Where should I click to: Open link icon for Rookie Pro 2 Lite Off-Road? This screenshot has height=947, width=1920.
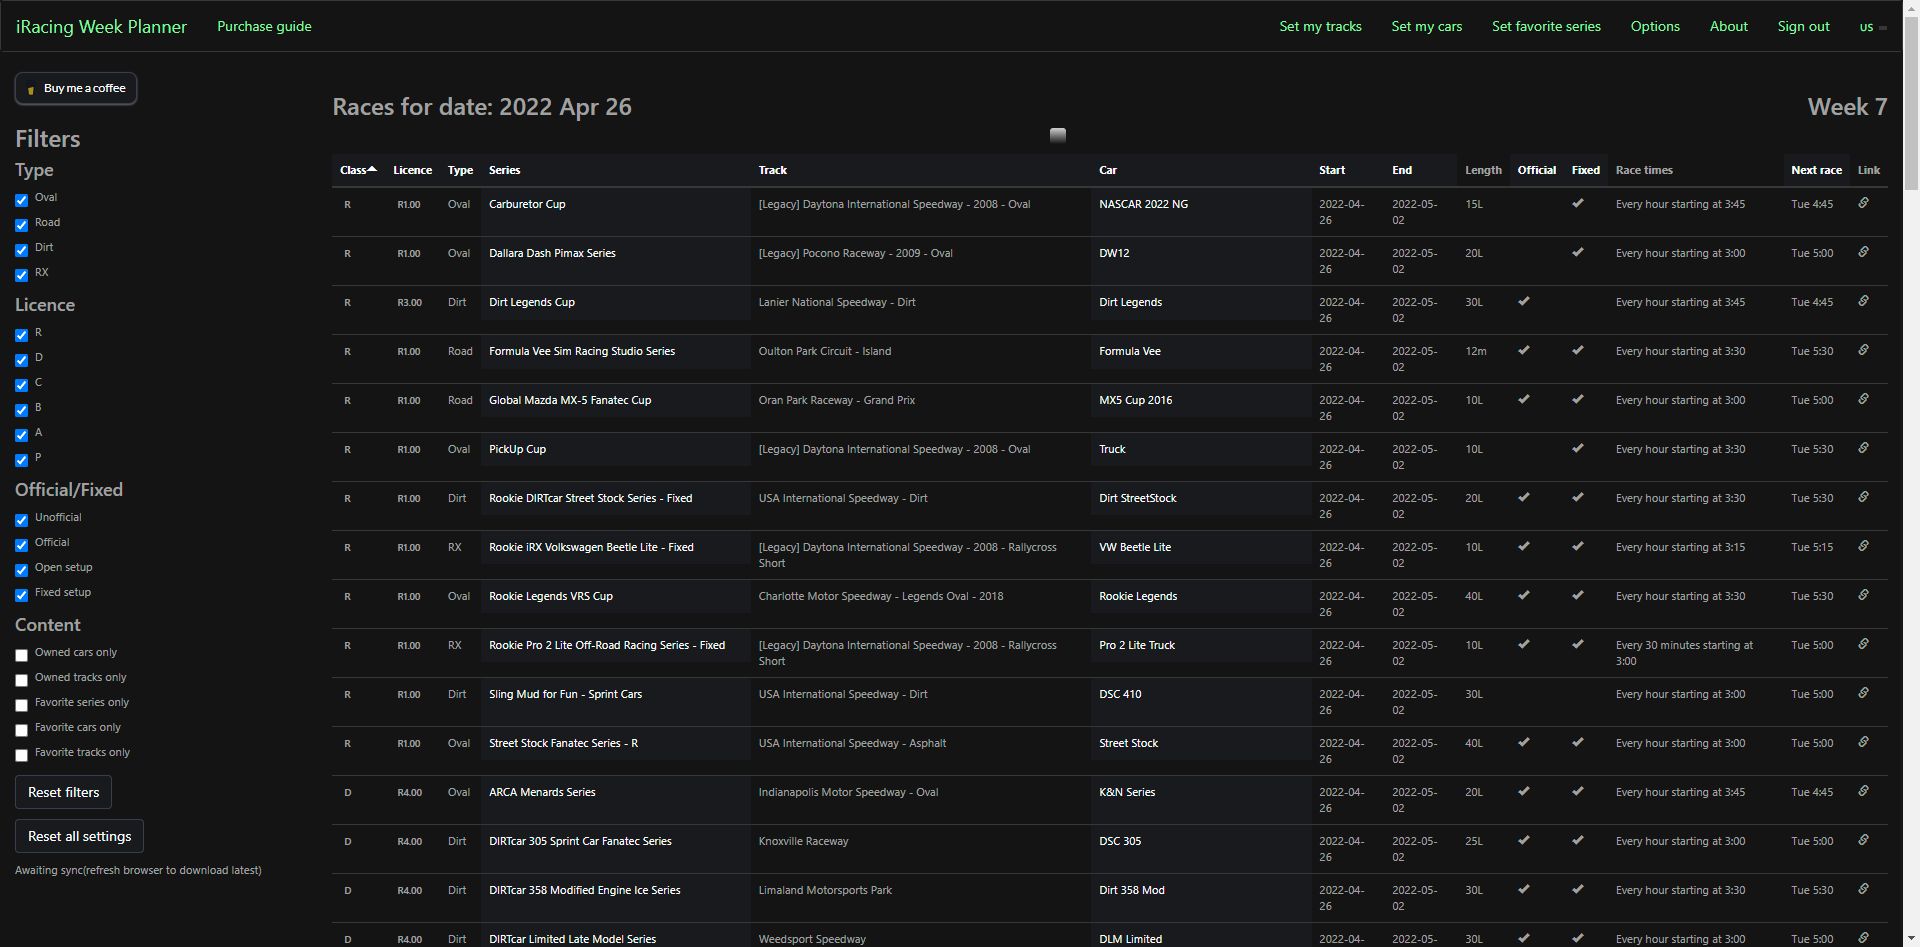click(1863, 644)
